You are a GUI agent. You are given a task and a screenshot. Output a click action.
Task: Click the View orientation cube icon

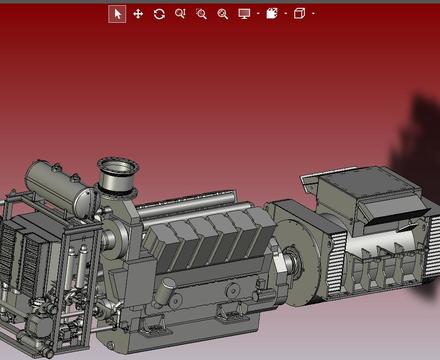point(299,14)
